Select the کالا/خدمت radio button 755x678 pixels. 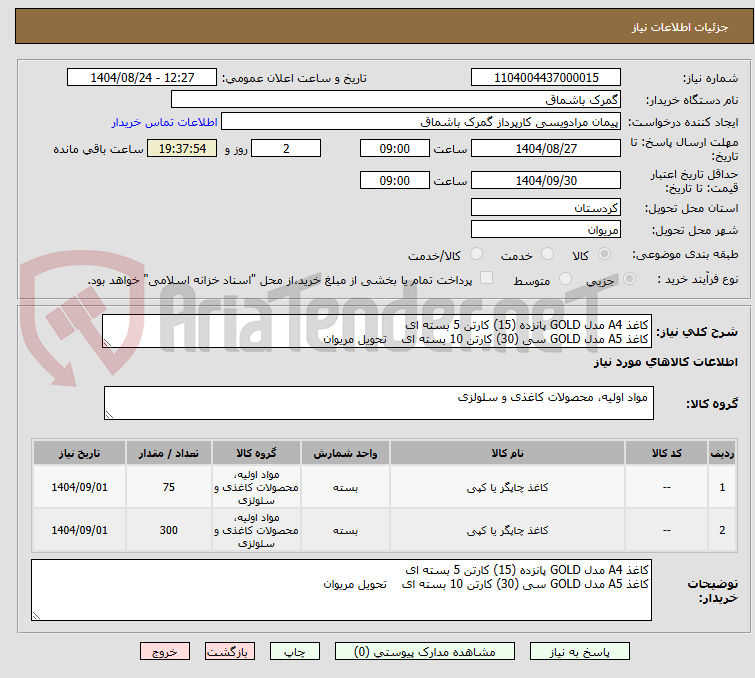pos(476,254)
